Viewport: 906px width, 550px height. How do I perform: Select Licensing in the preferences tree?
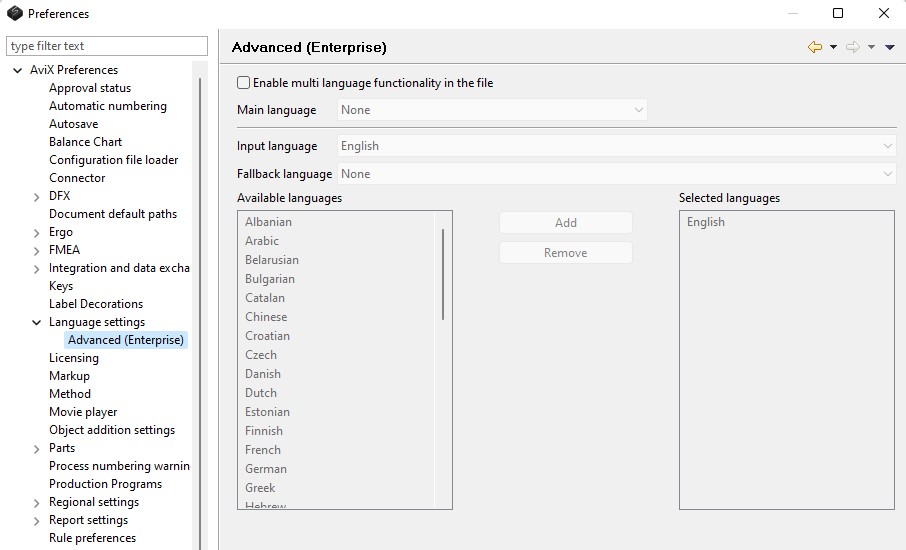pyautogui.click(x=74, y=358)
